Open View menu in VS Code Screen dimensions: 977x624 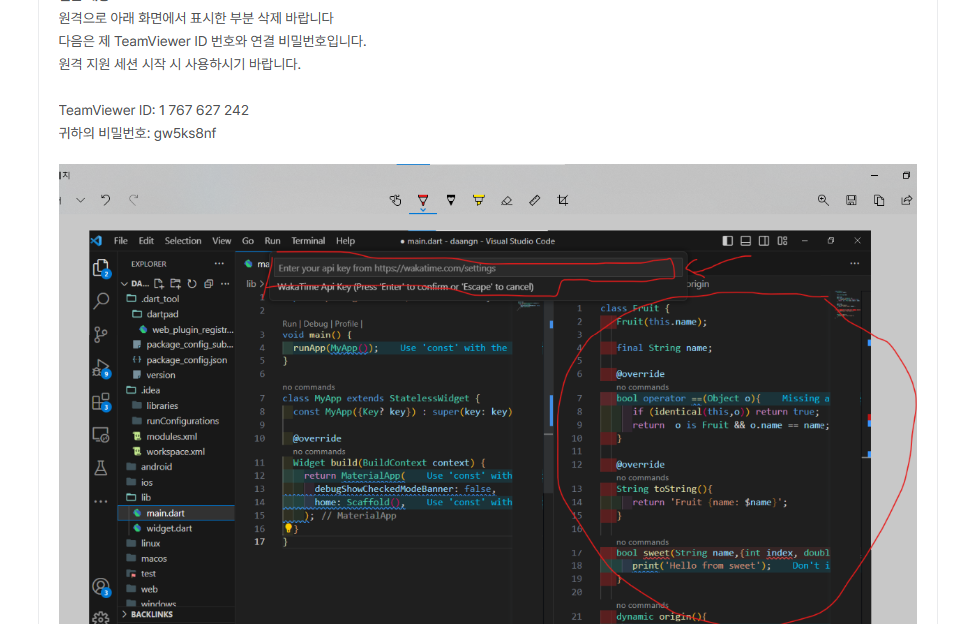pos(222,241)
